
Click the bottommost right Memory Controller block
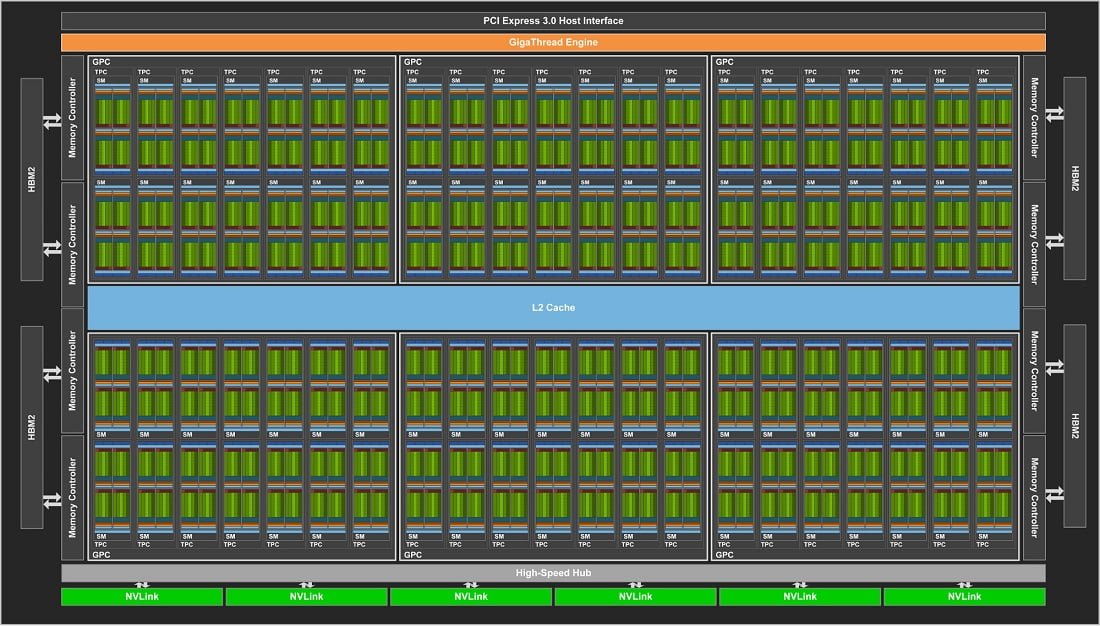click(x=1034, y=496)
